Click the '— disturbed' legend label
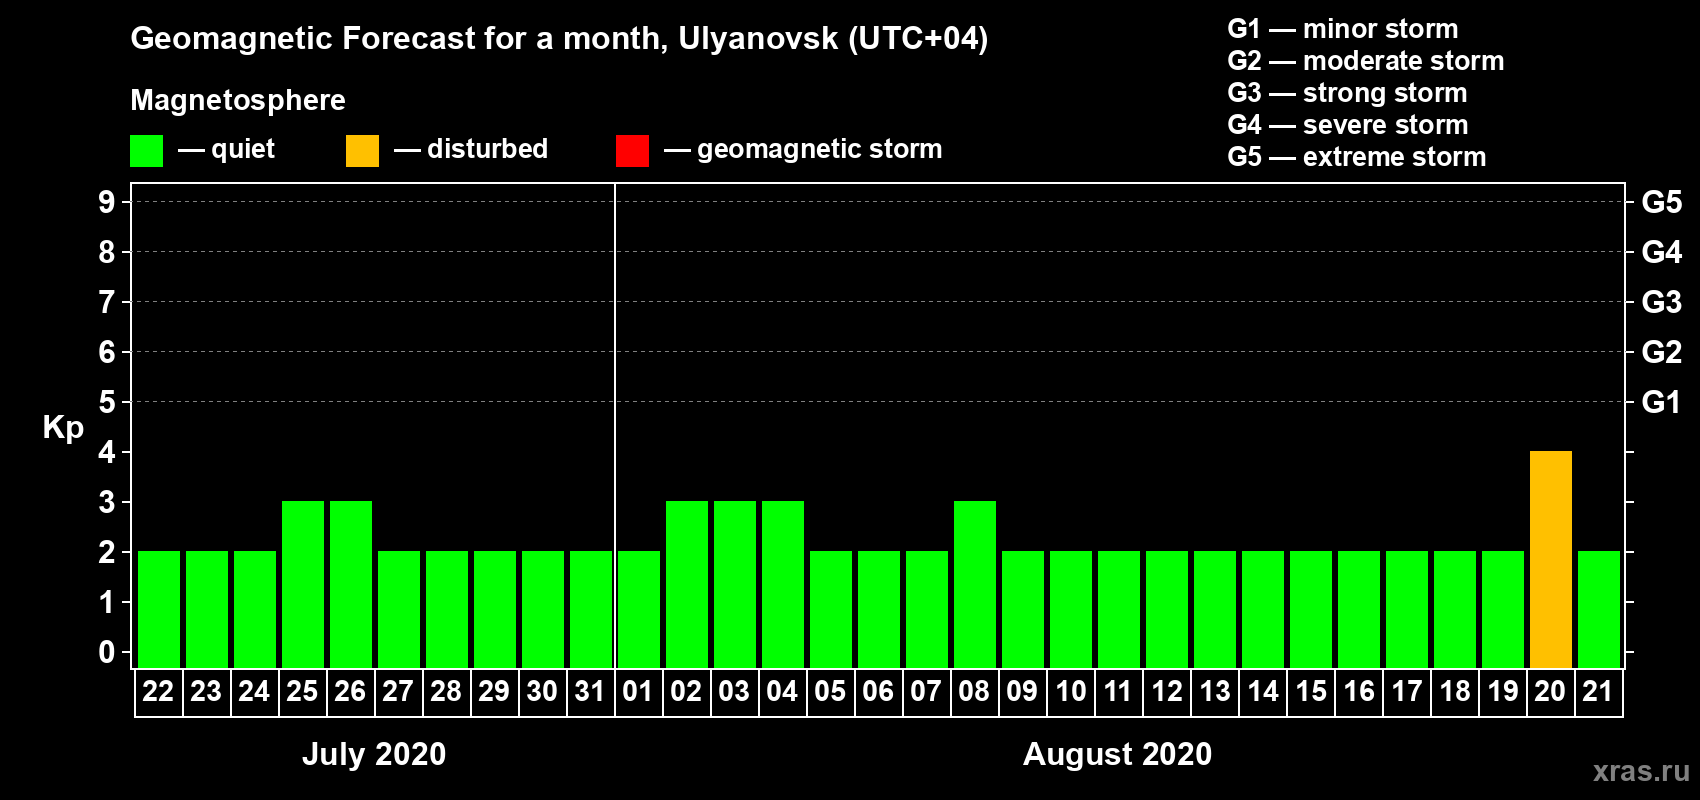 tap(471, 149)
